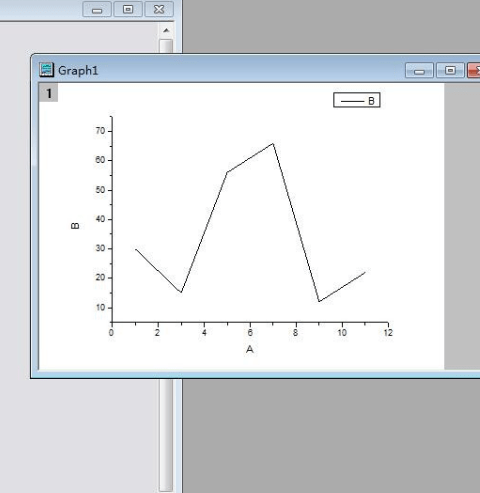Click the vertical scrollbar thumb
The width and height of the screenshot is (480, 493).
166,46
